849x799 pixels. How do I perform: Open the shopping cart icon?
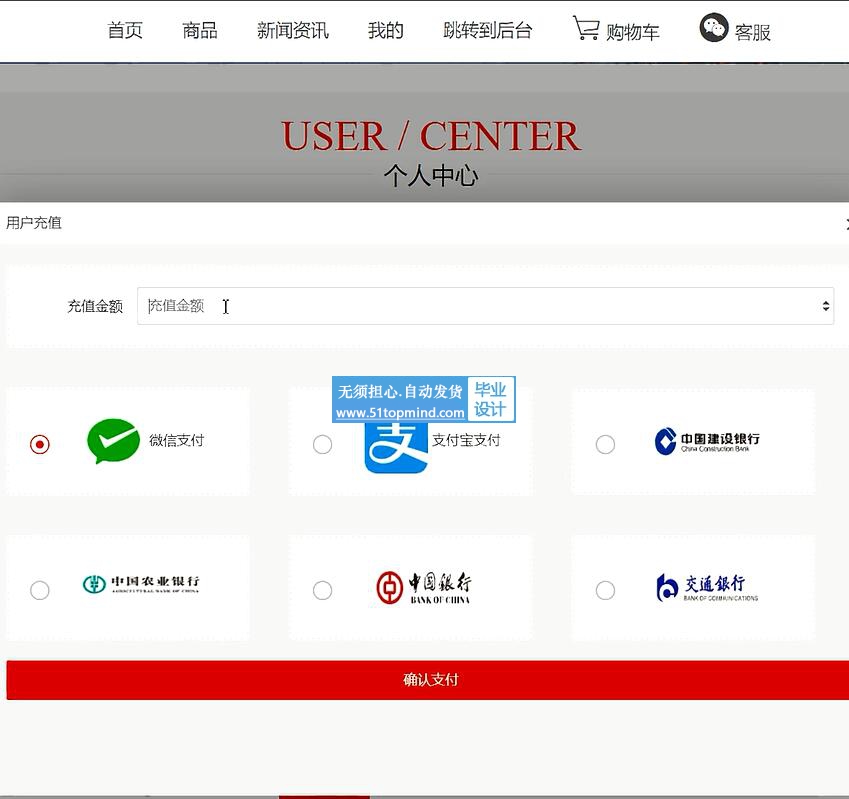point(586,28)
